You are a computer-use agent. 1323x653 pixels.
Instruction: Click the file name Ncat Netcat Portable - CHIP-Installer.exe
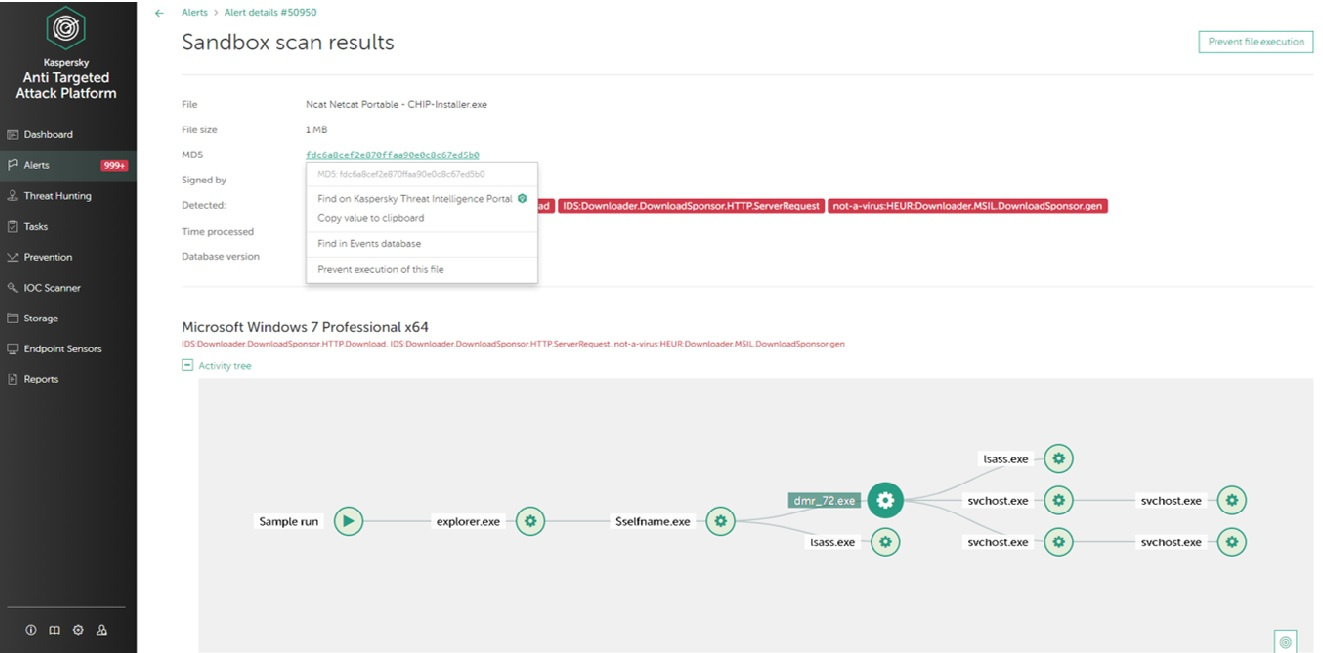click(396, 104)
